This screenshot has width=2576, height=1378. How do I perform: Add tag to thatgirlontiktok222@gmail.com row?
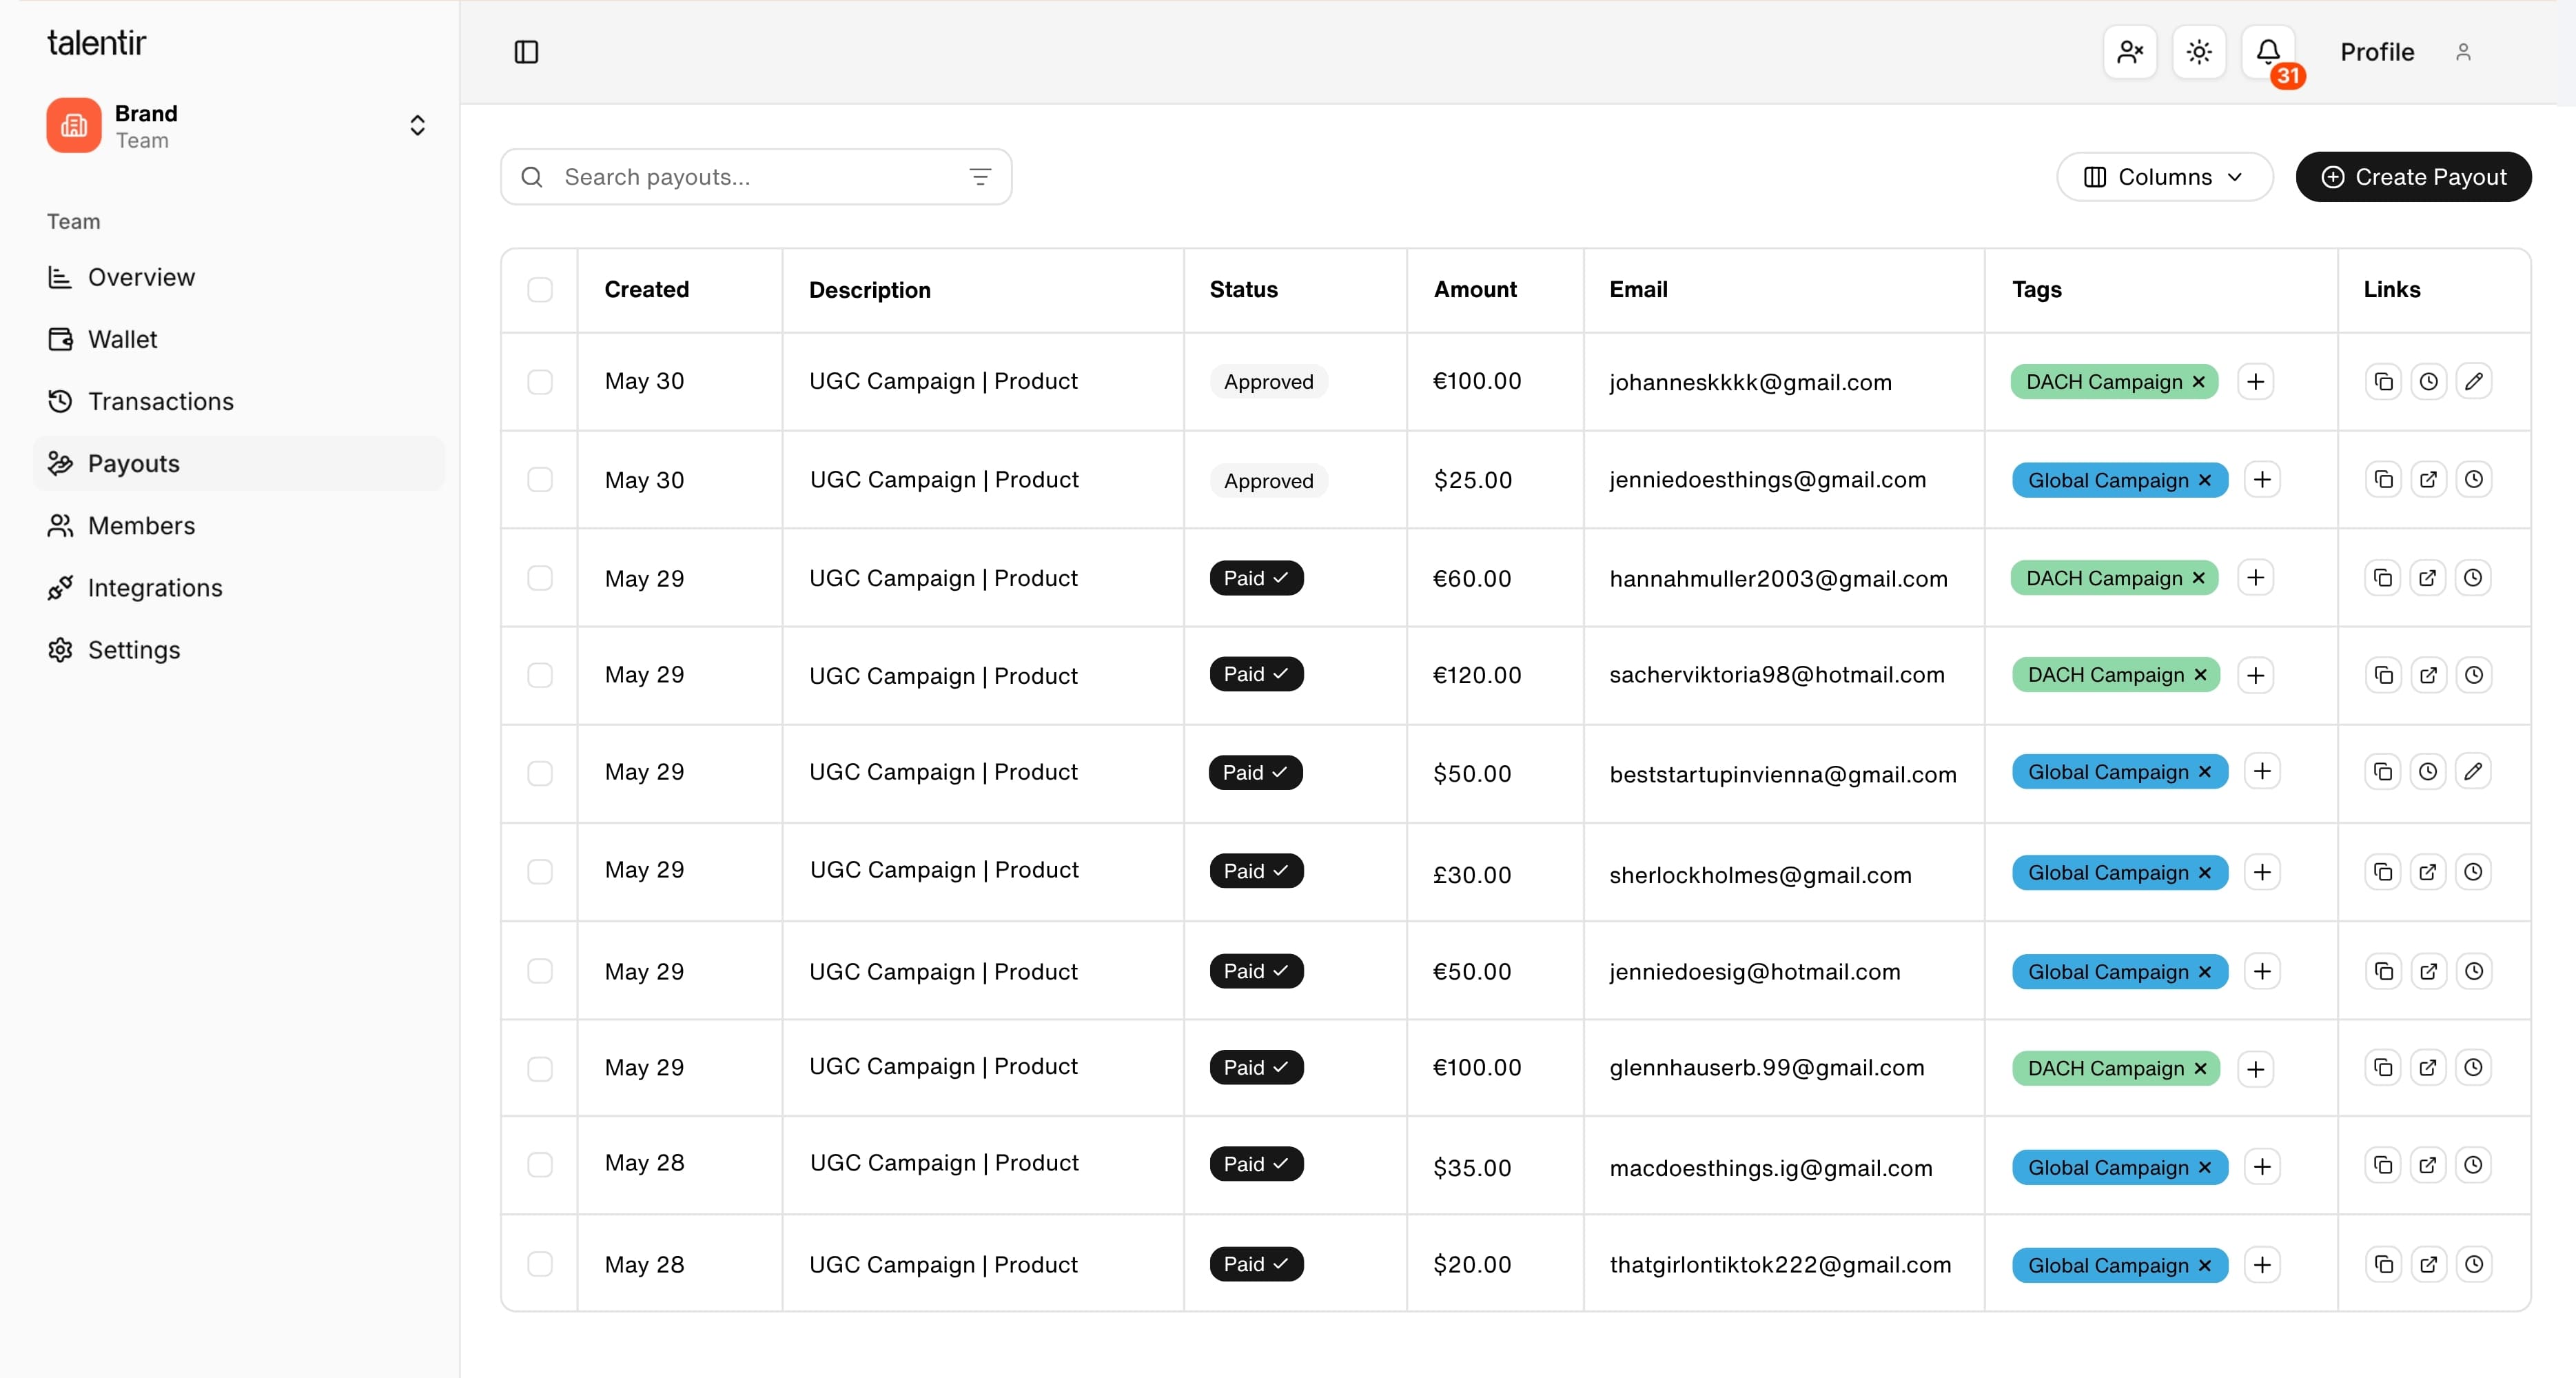(2262, 1265)
